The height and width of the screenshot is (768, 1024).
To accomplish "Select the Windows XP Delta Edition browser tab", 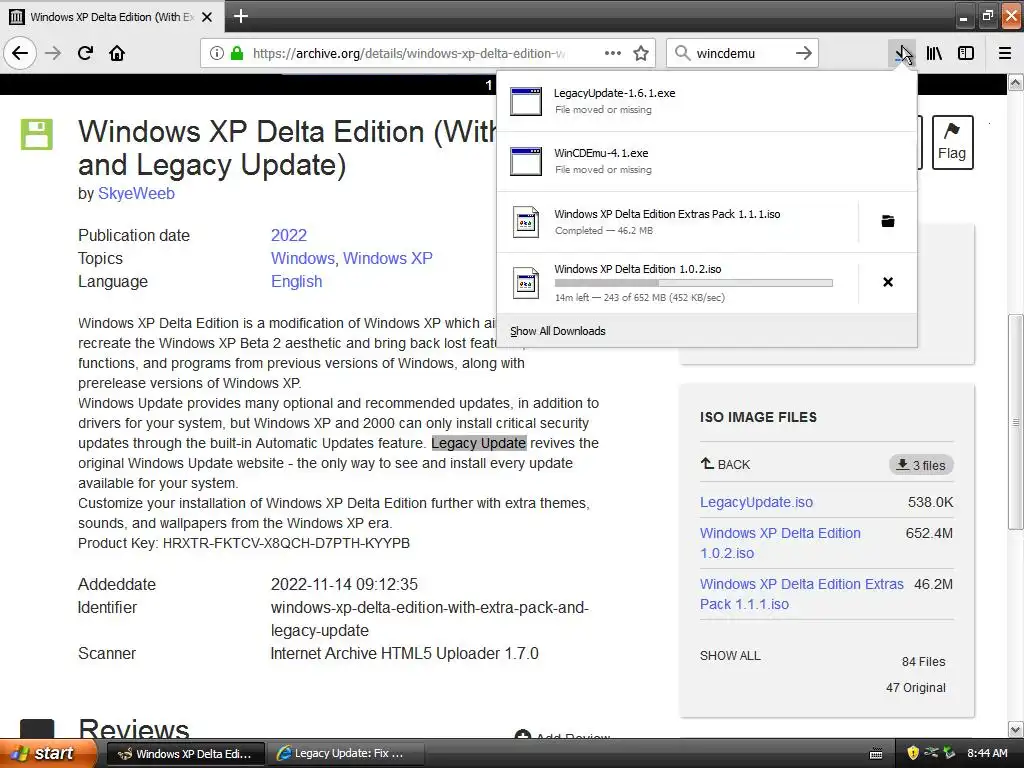I will pos(112,17).
